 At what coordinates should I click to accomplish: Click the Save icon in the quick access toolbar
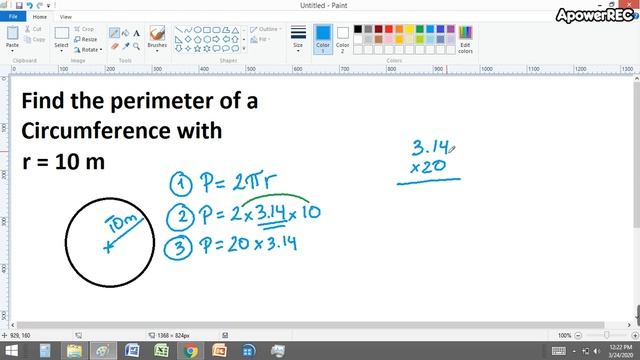(19, 5)
